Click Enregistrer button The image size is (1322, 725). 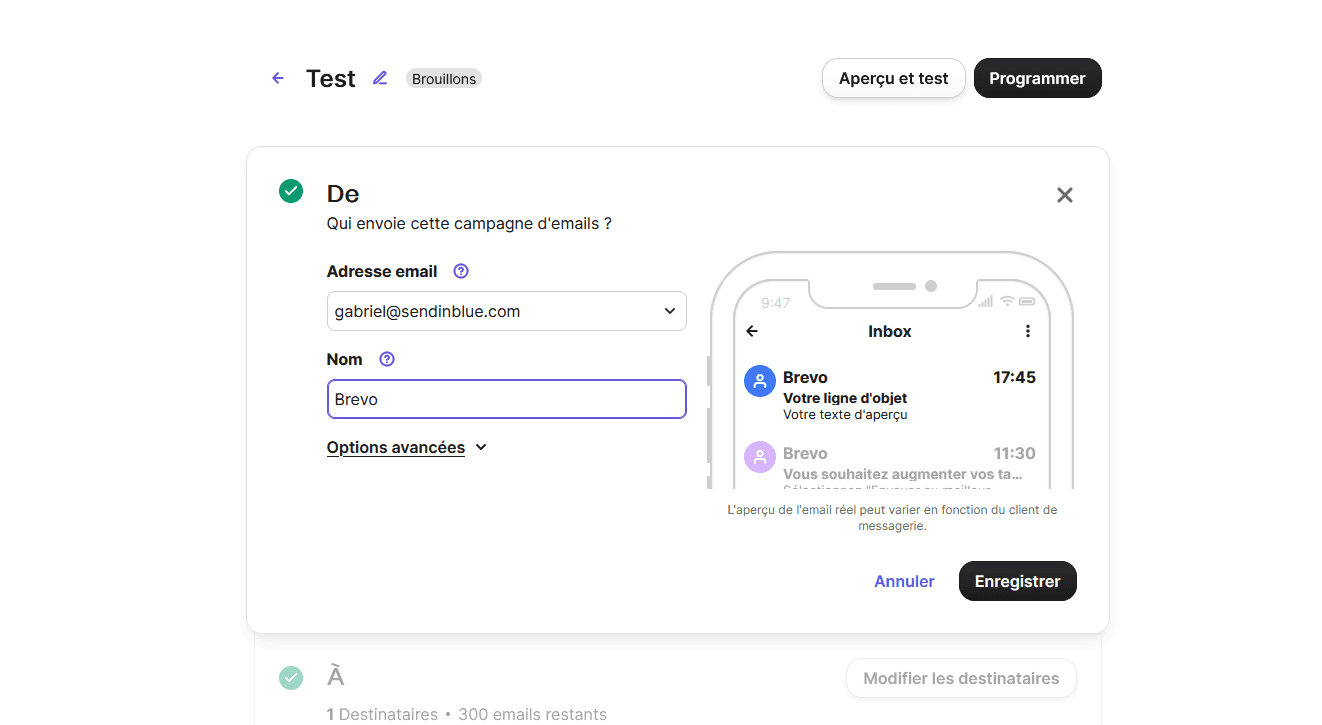1018,581
